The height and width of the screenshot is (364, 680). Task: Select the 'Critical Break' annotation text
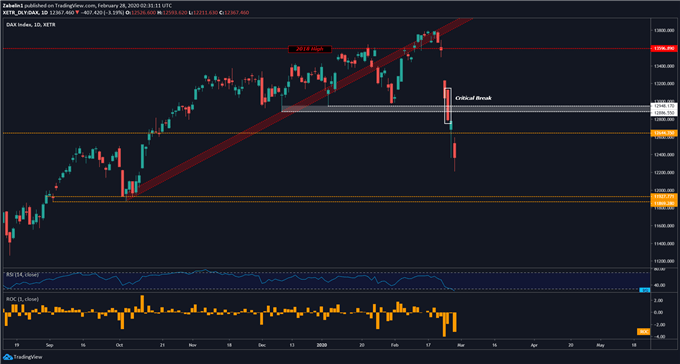473,98
